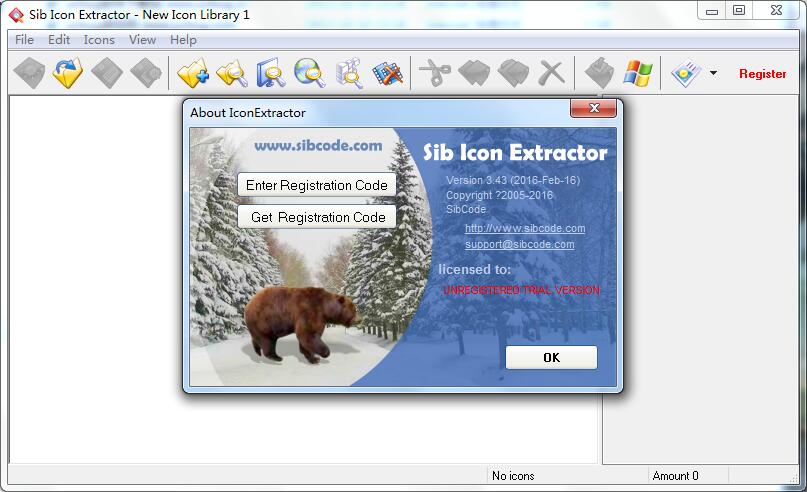
Task: Open the Icons menu
Action: [99, 40]
